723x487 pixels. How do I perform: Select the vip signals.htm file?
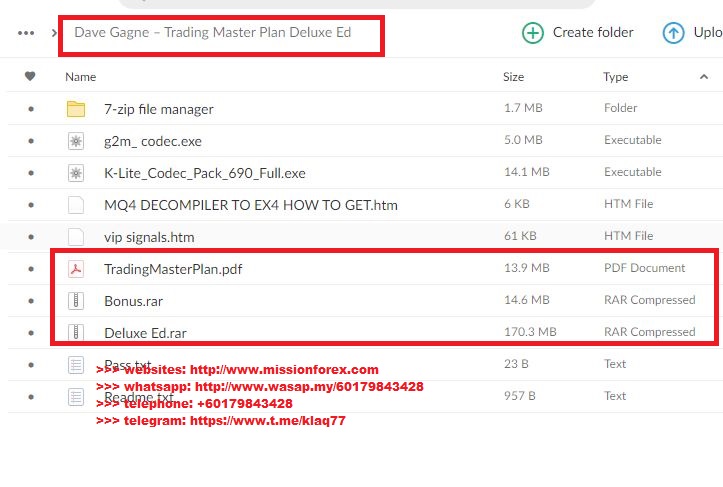click(x=149, y=237)
